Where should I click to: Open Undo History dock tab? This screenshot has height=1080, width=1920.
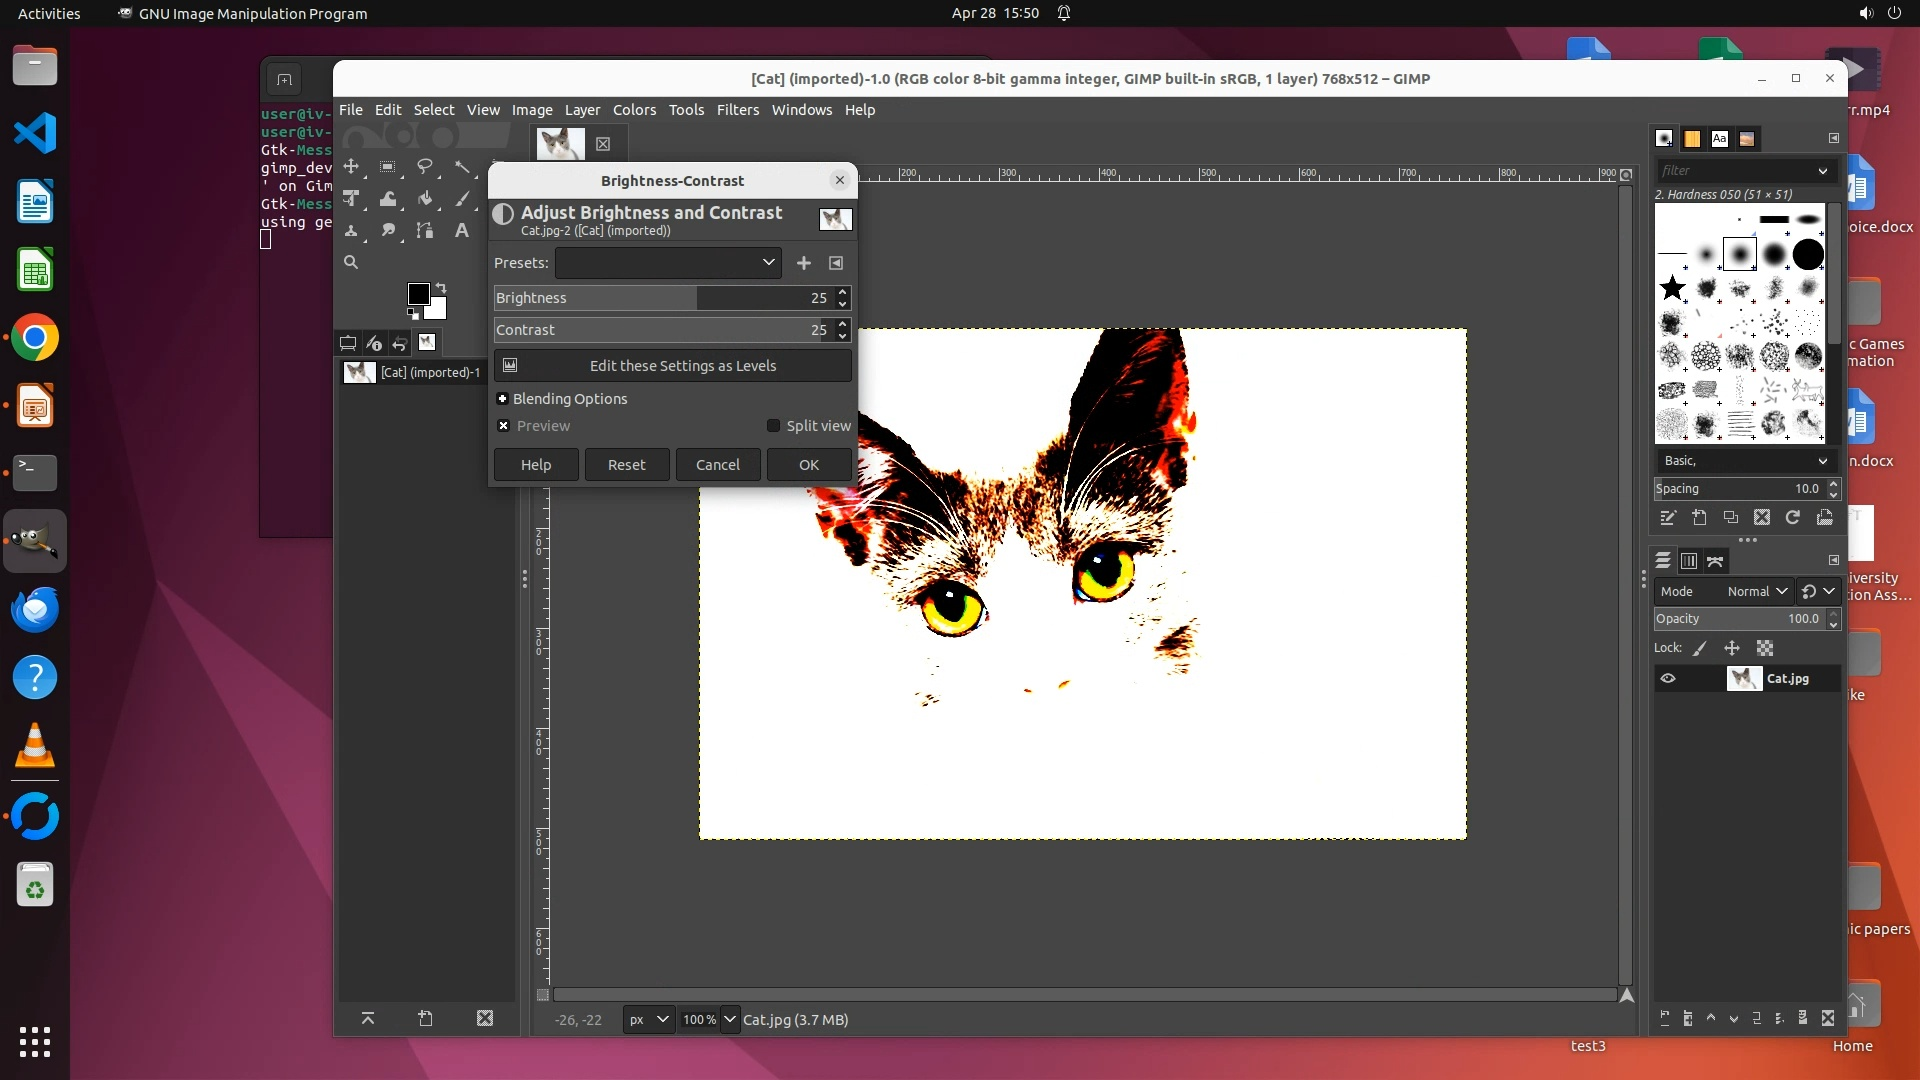[400, 343]
